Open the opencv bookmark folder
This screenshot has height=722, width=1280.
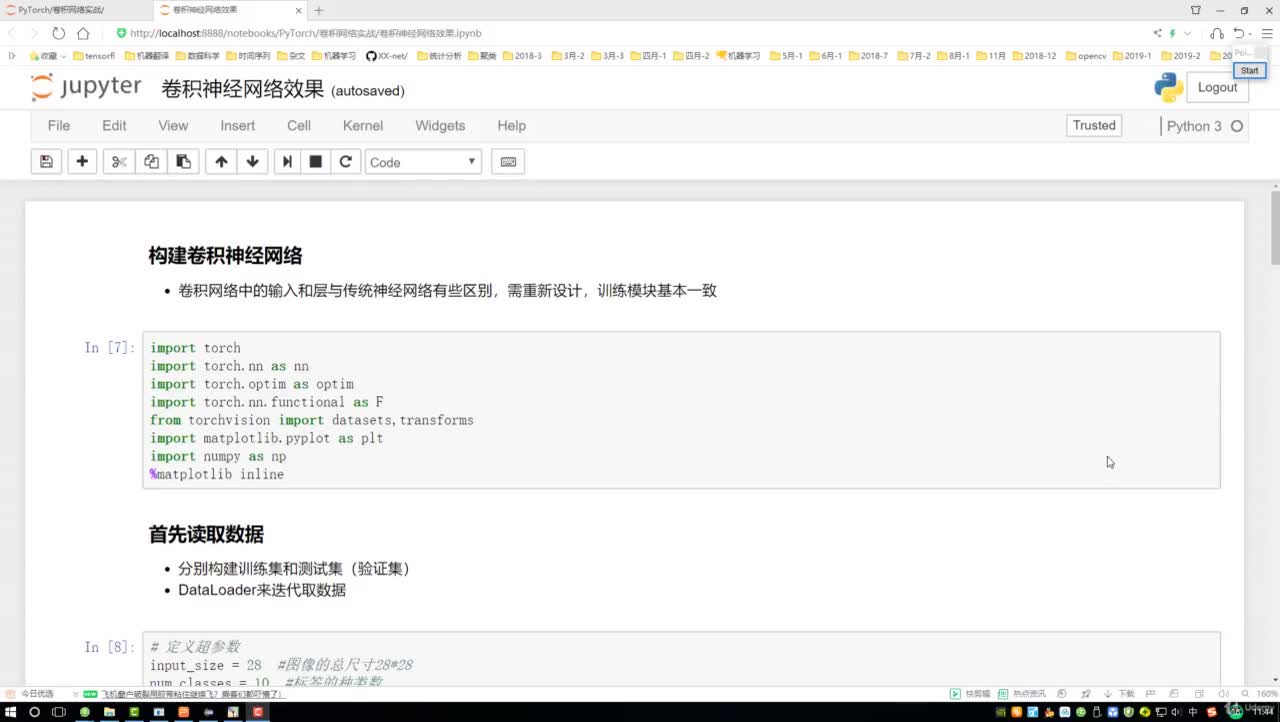coord(1087,56)
